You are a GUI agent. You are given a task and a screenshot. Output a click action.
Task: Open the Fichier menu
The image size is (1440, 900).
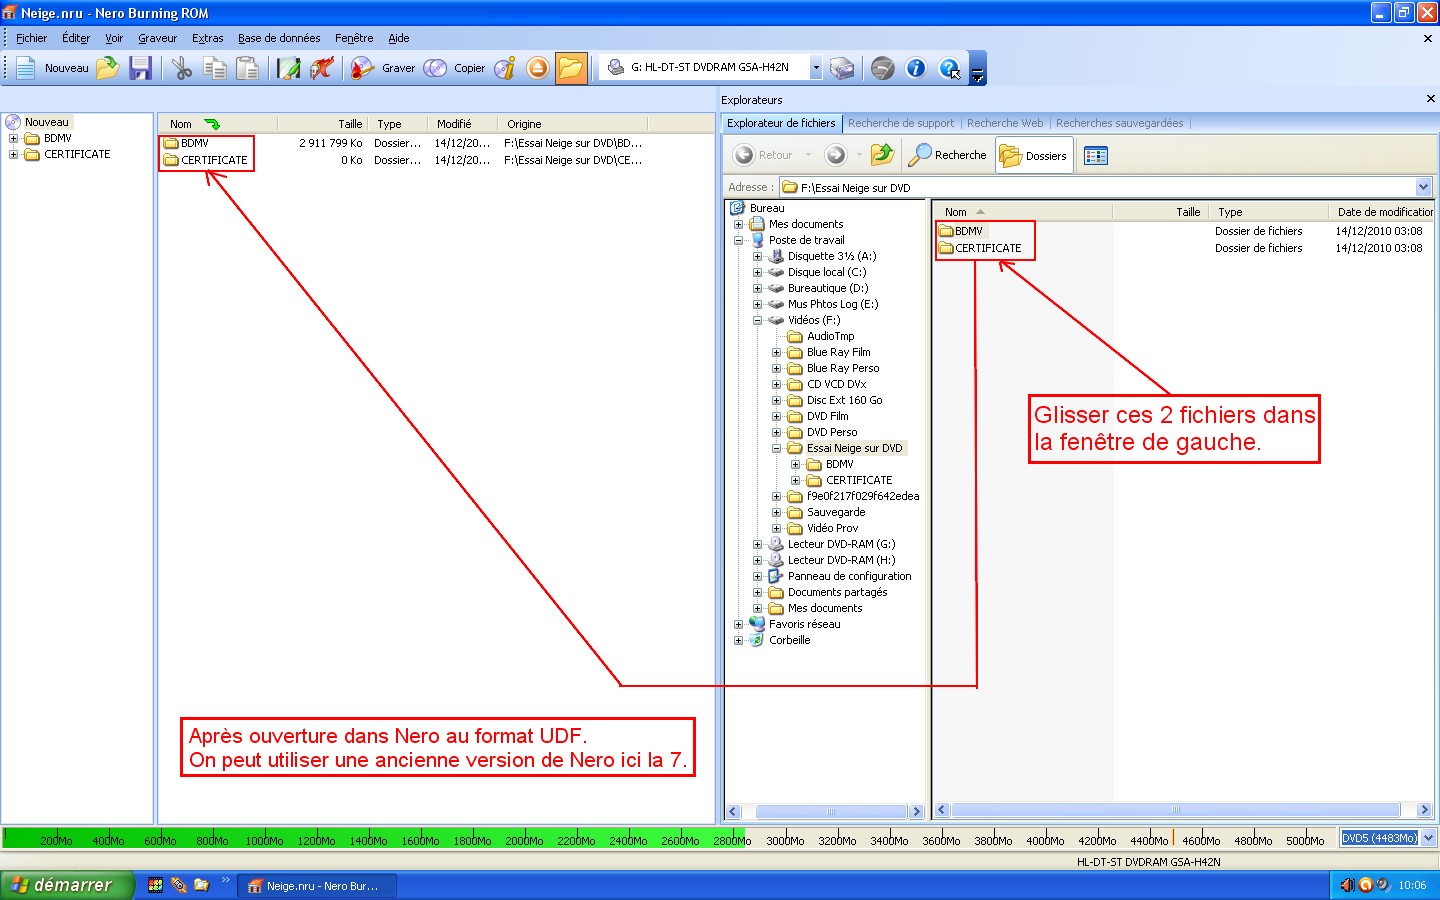(31, 38)
